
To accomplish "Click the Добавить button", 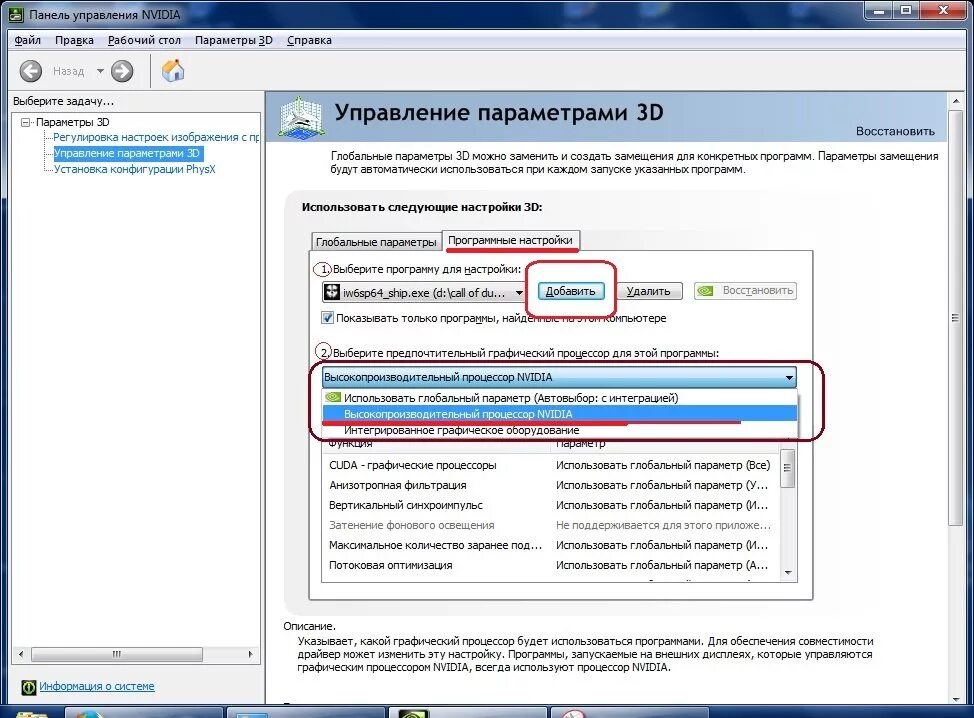I will (570, 291).
